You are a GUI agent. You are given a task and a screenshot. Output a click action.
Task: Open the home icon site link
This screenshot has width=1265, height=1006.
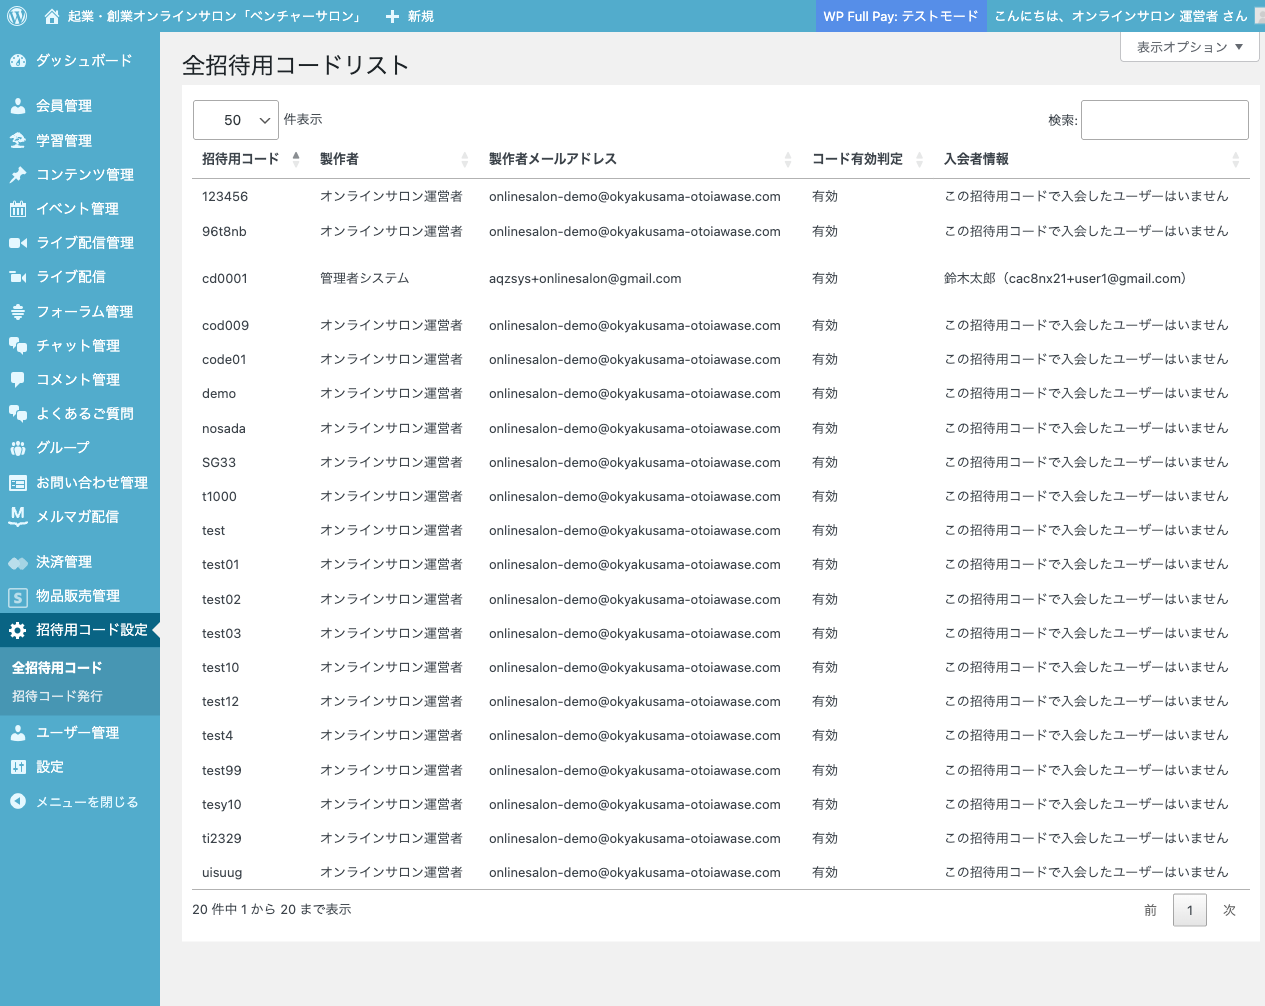[x=52, y=16]
